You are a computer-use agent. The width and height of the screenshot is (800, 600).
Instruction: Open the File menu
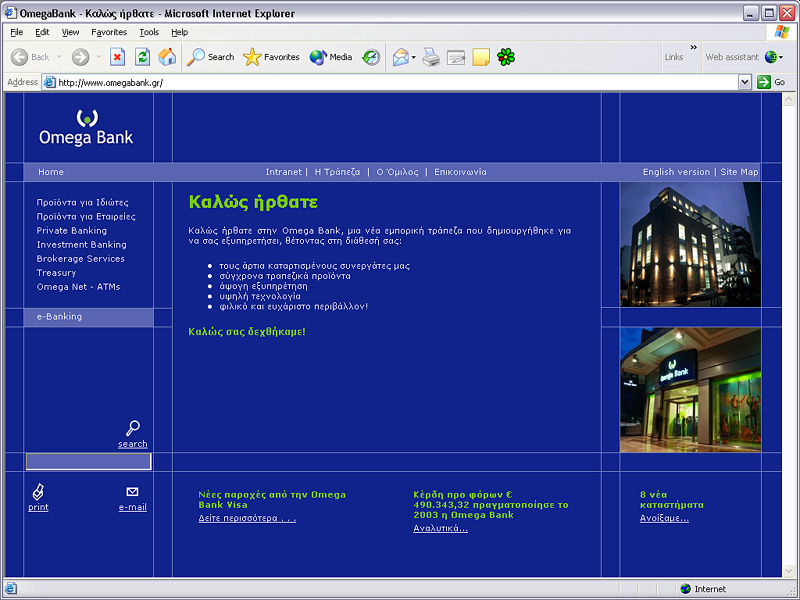click(17, 32)
